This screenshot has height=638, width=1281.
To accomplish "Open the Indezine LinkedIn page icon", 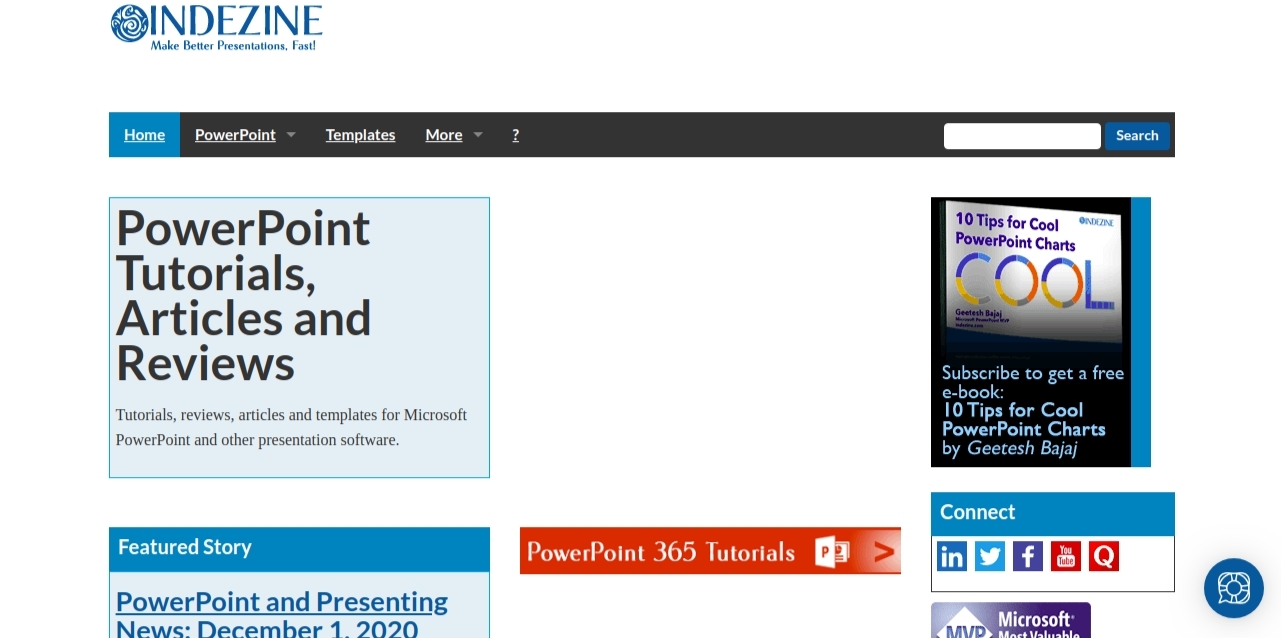I will click(952, 556).
